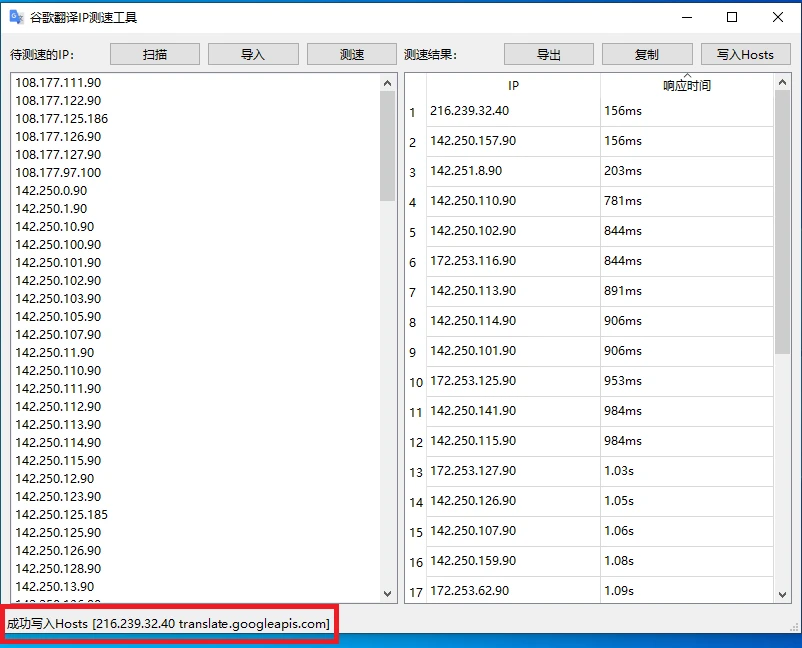This screenshot has height=648, width=802.
Task: Select result IP cell 142.250.159.90
Action: coord(514,561)
